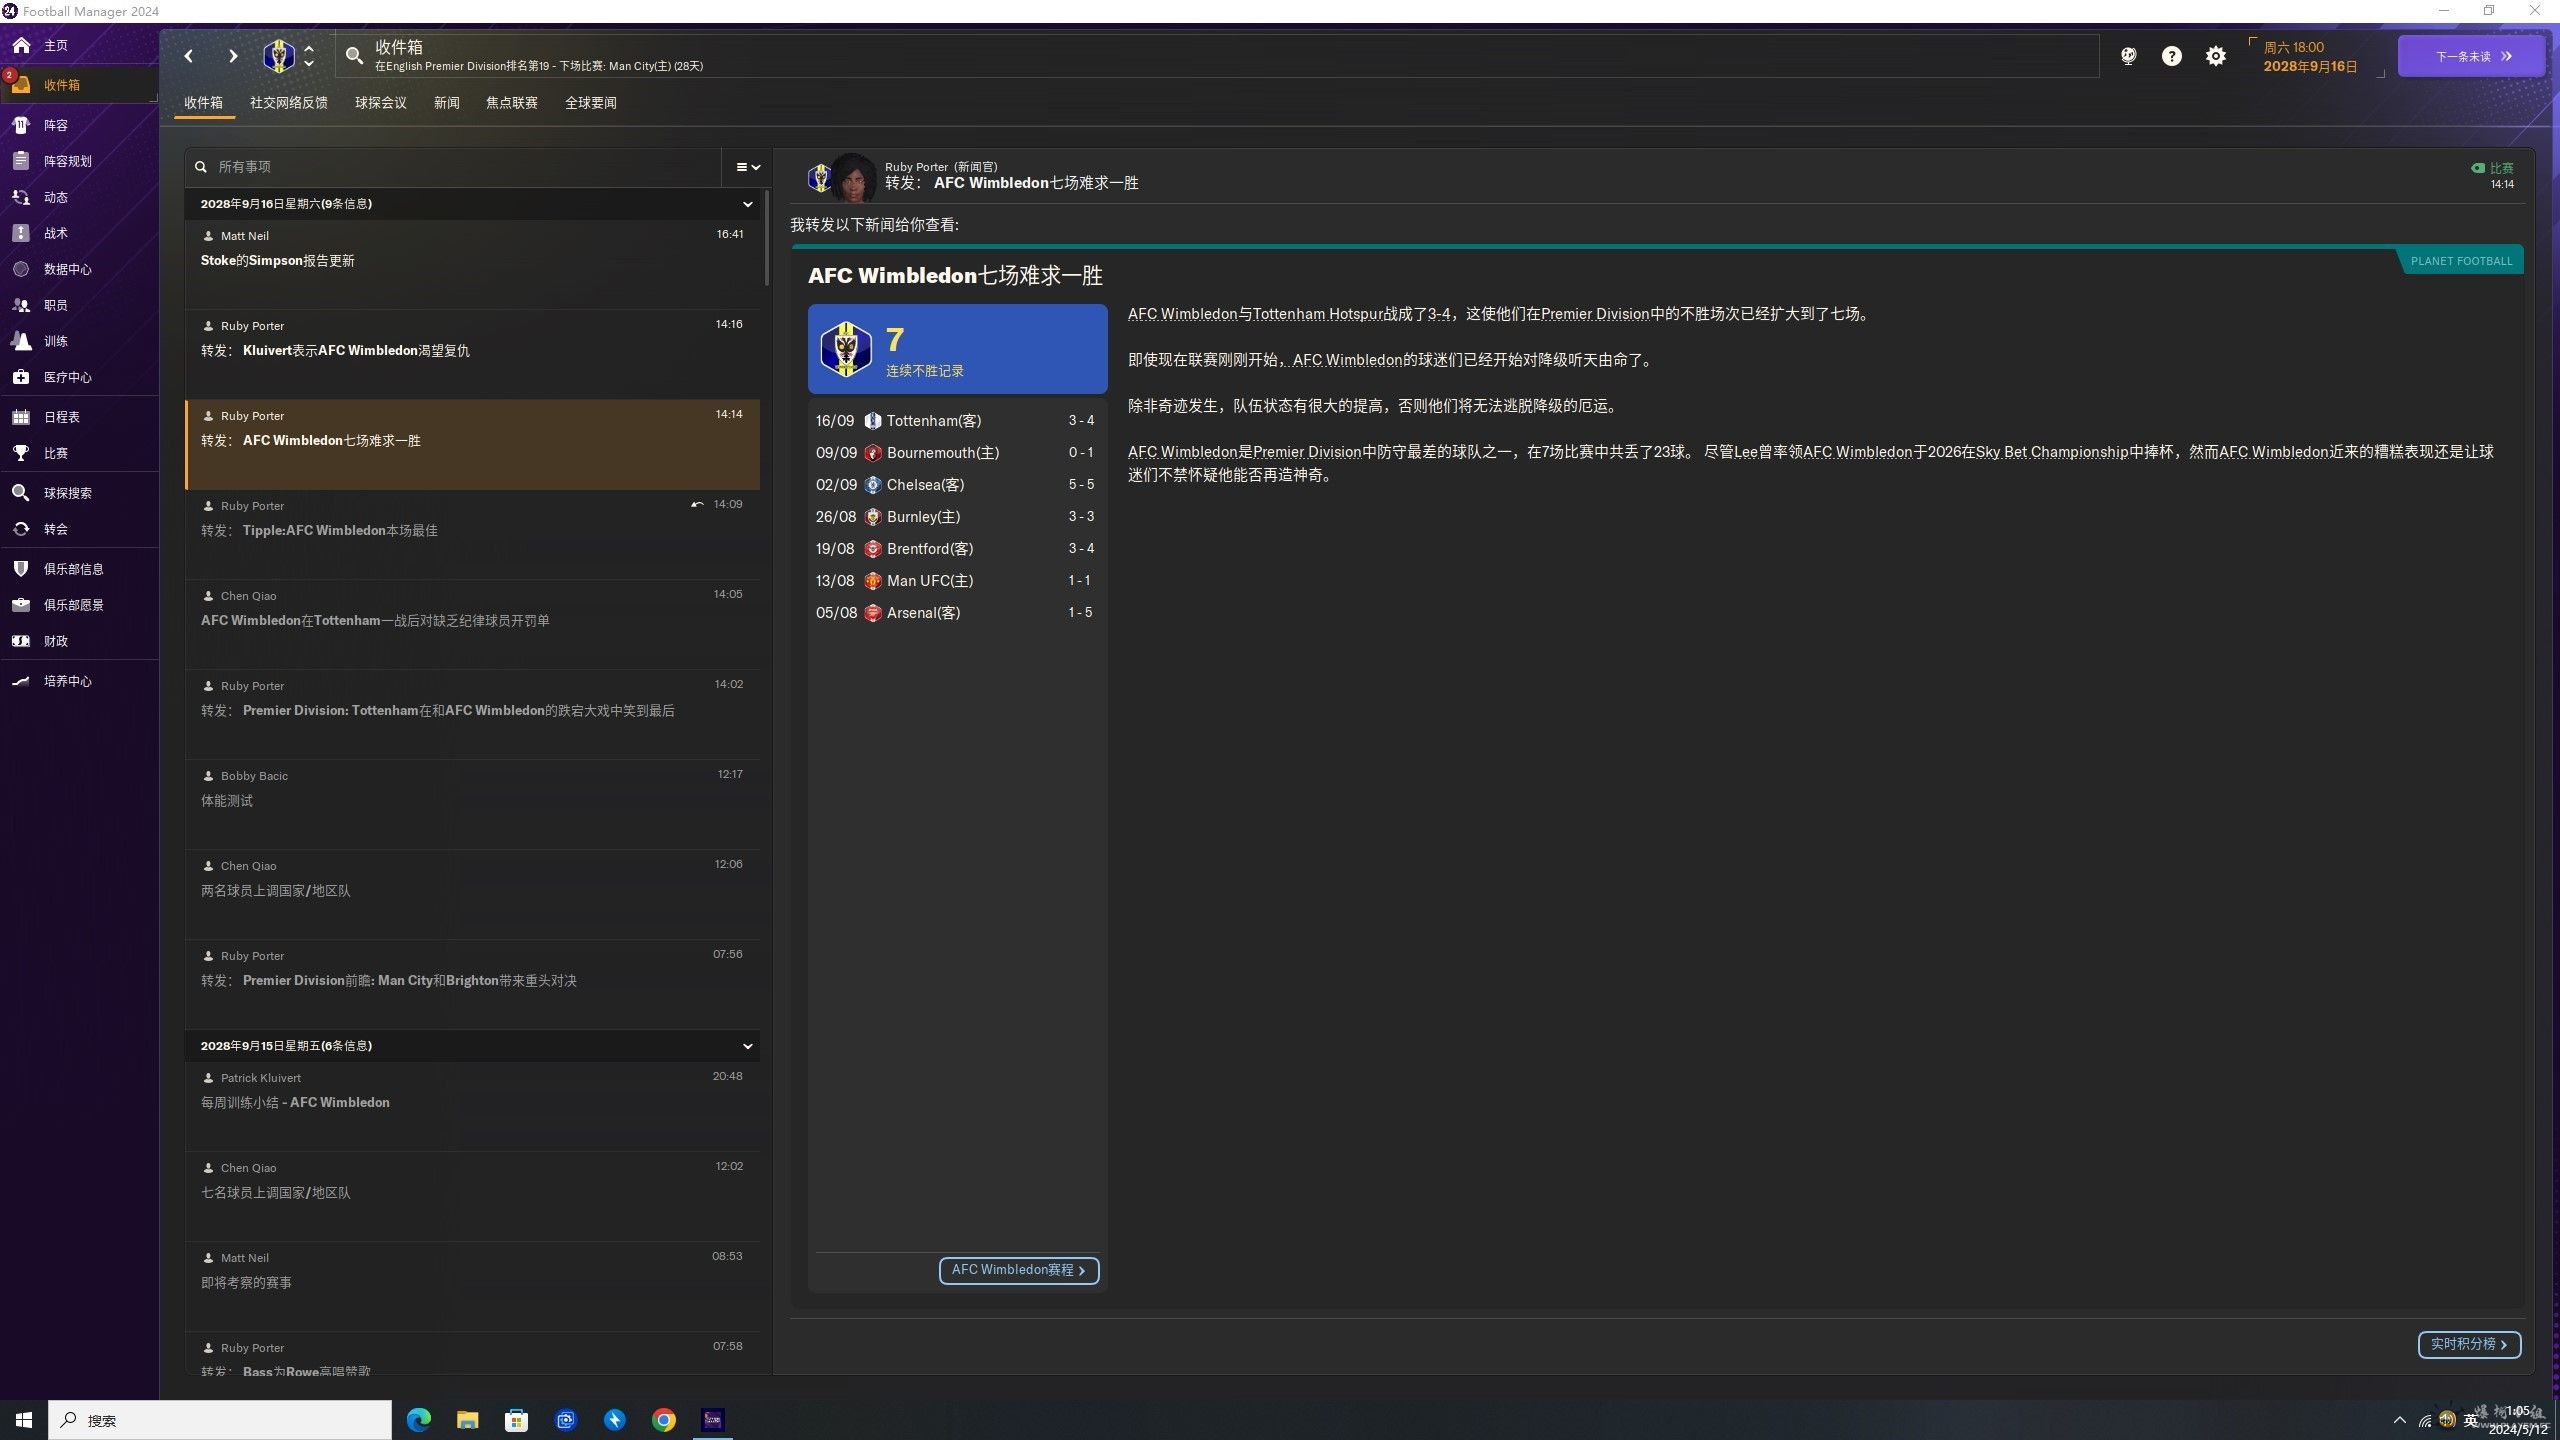The image size is (2560, 1440).
Task: Collapse the 2028年9月15日星期五 message group
Action: (x=747, y=1046)
